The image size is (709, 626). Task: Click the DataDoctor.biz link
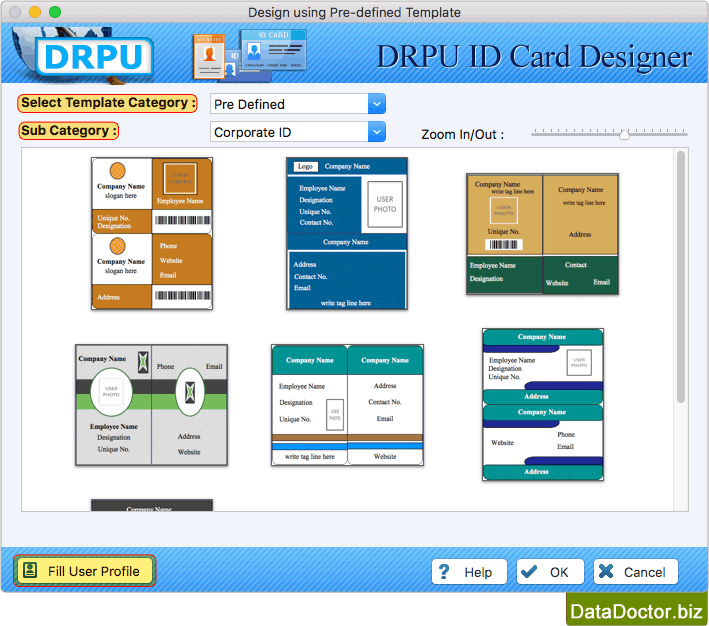pyautogui.click(x=637, y=611)
